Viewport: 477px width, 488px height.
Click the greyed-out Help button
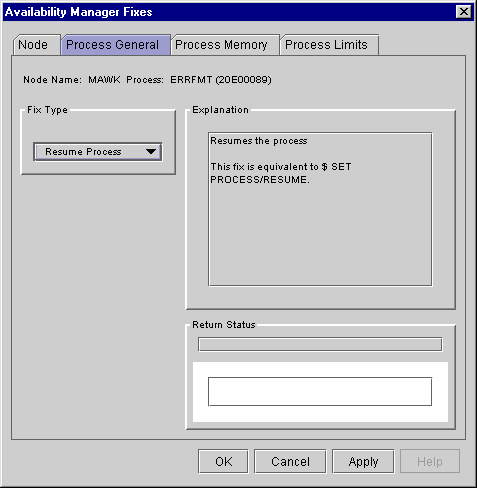click(430, 462)
